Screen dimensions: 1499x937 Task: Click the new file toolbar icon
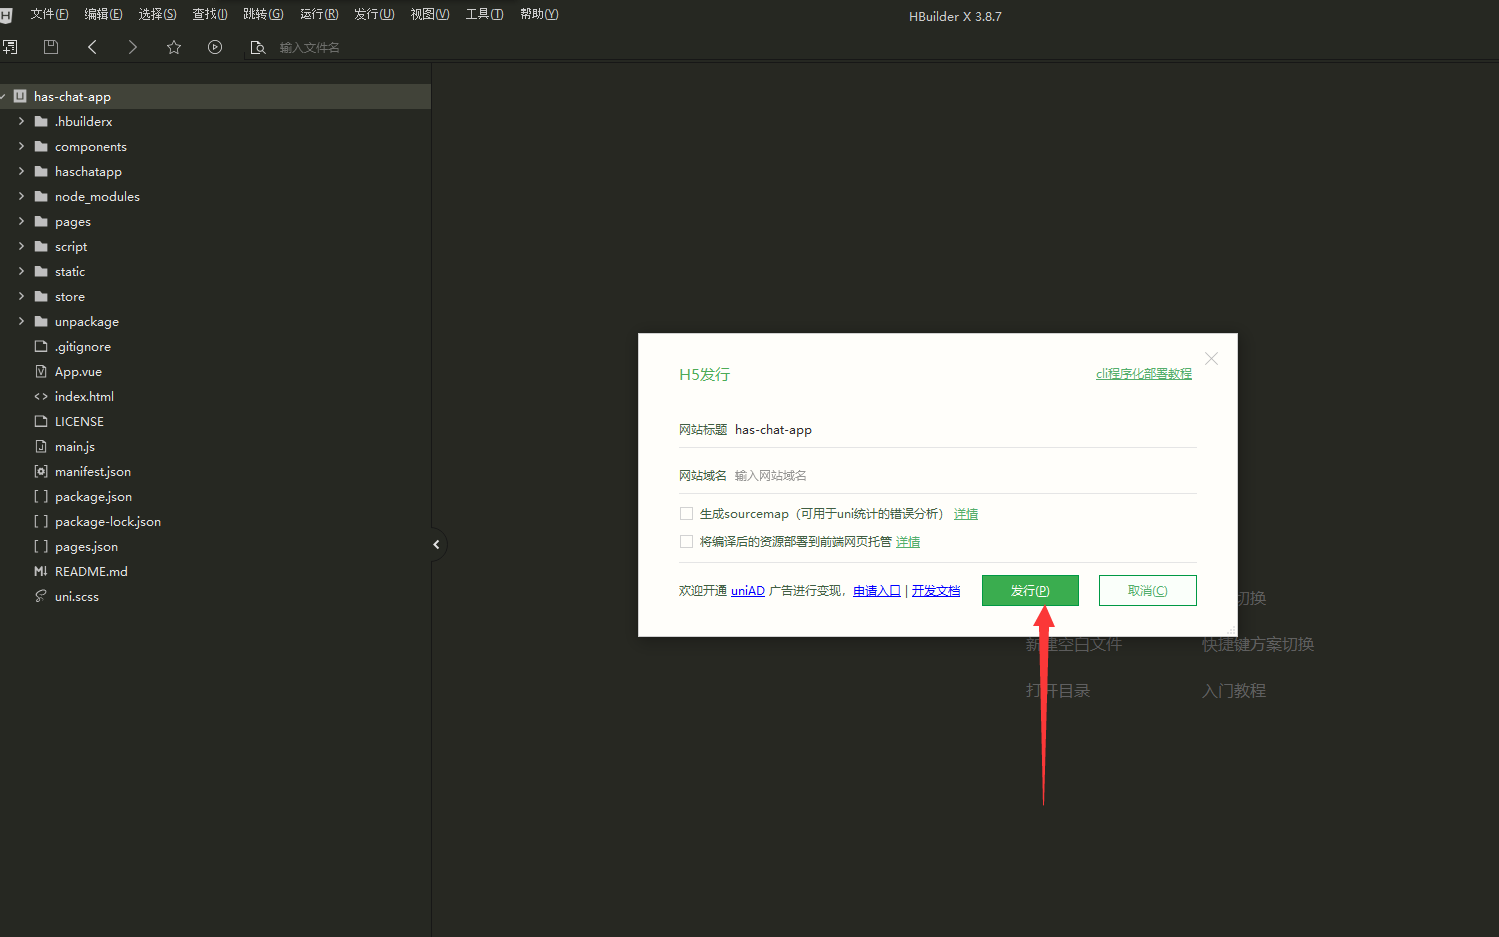pos(10,47)
